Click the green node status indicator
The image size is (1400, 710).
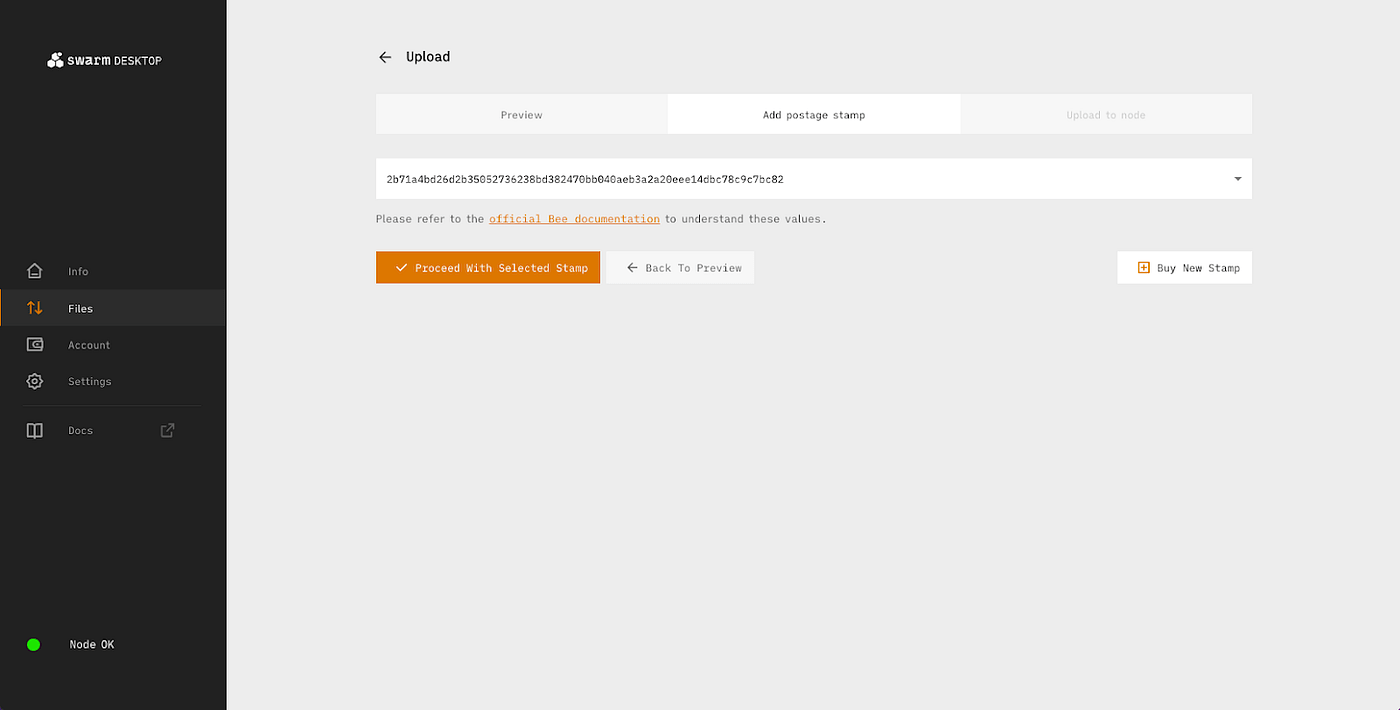pos(33,645)
